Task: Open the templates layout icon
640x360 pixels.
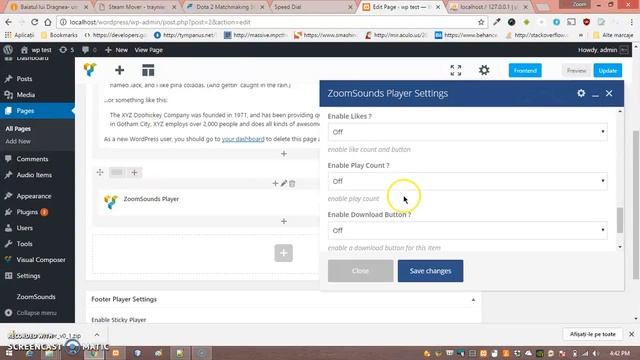Action: [x=148, y=70]
